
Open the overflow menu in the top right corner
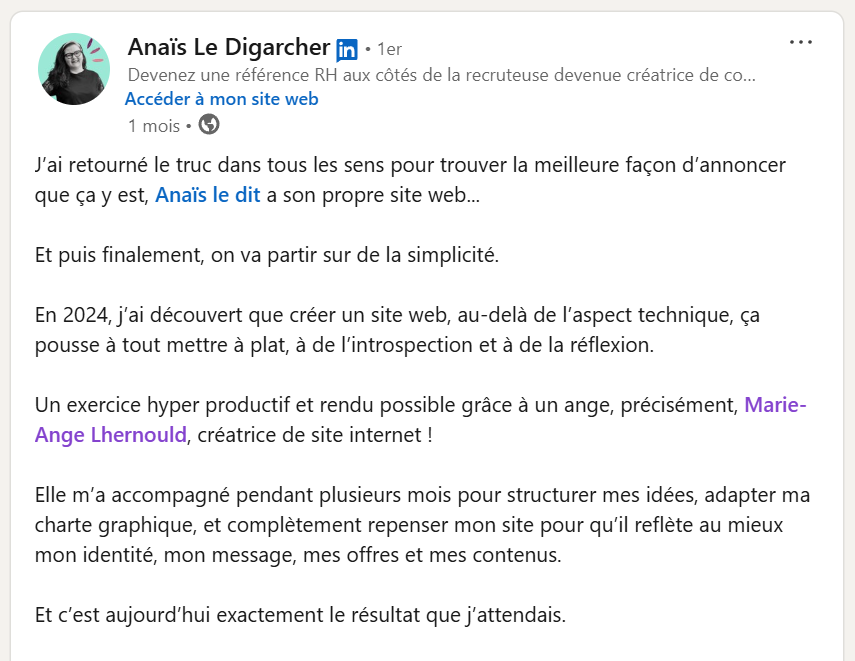[800, 41]
